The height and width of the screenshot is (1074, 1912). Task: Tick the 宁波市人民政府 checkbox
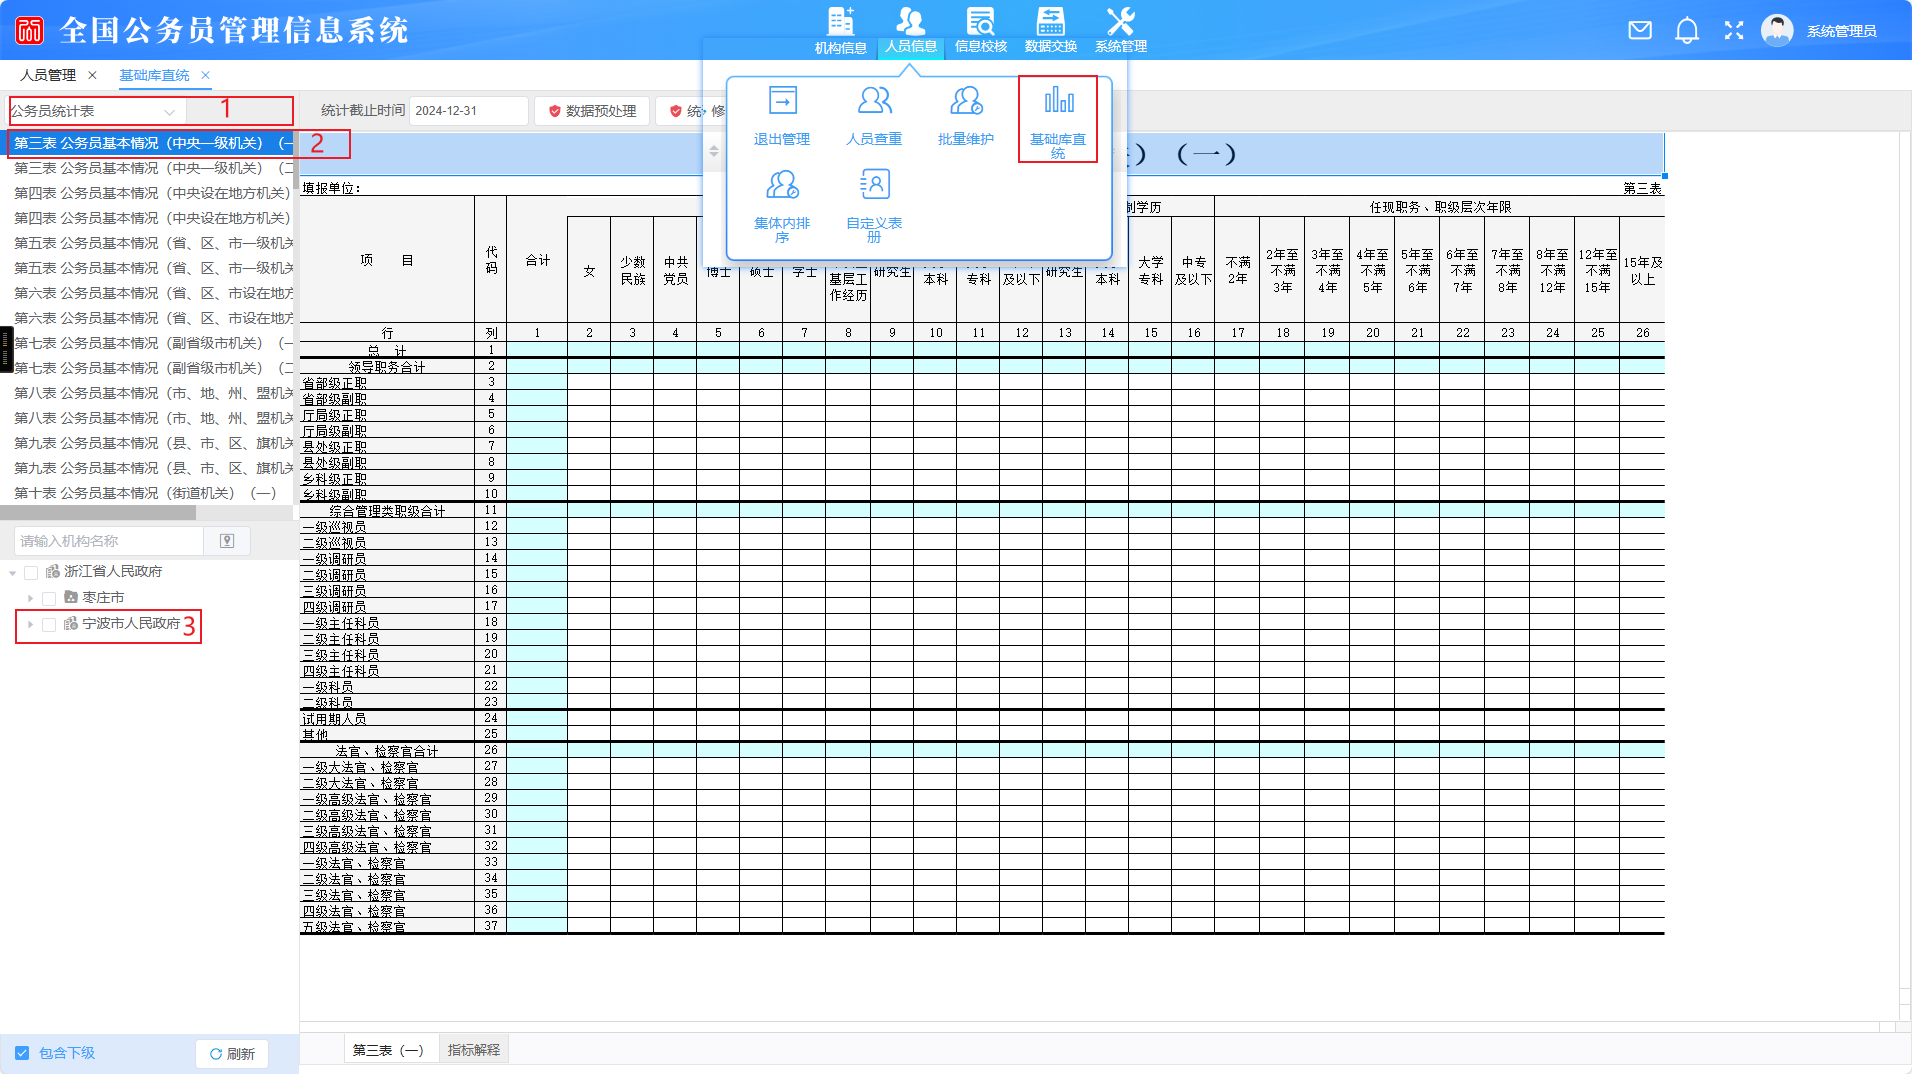click(49, 625)
